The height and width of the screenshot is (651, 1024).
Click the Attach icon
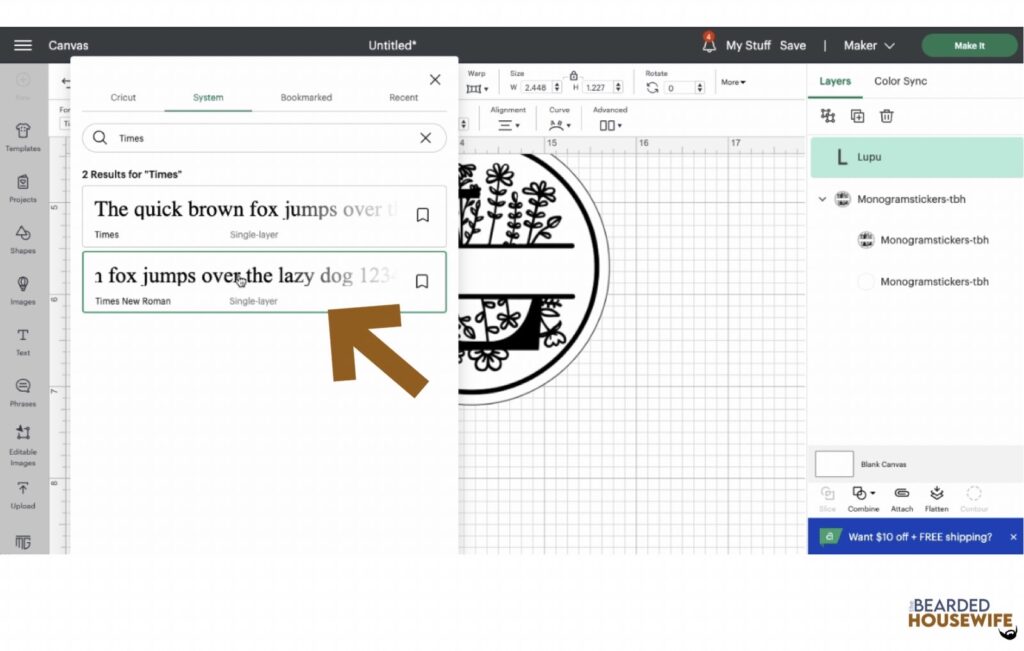(902, 499)
